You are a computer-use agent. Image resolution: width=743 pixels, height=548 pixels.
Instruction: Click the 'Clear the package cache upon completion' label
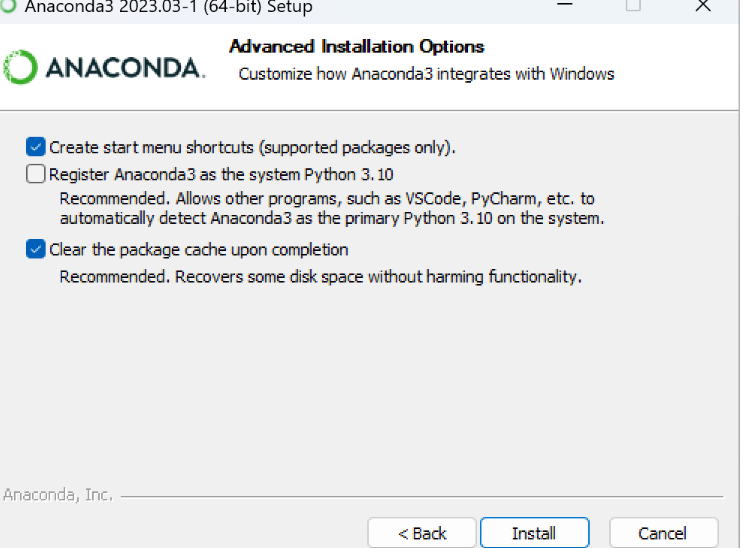[199, 249]
